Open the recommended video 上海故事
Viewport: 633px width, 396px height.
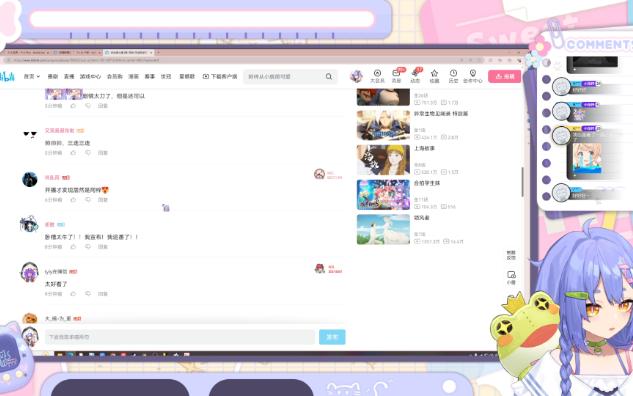coord(383,160)
